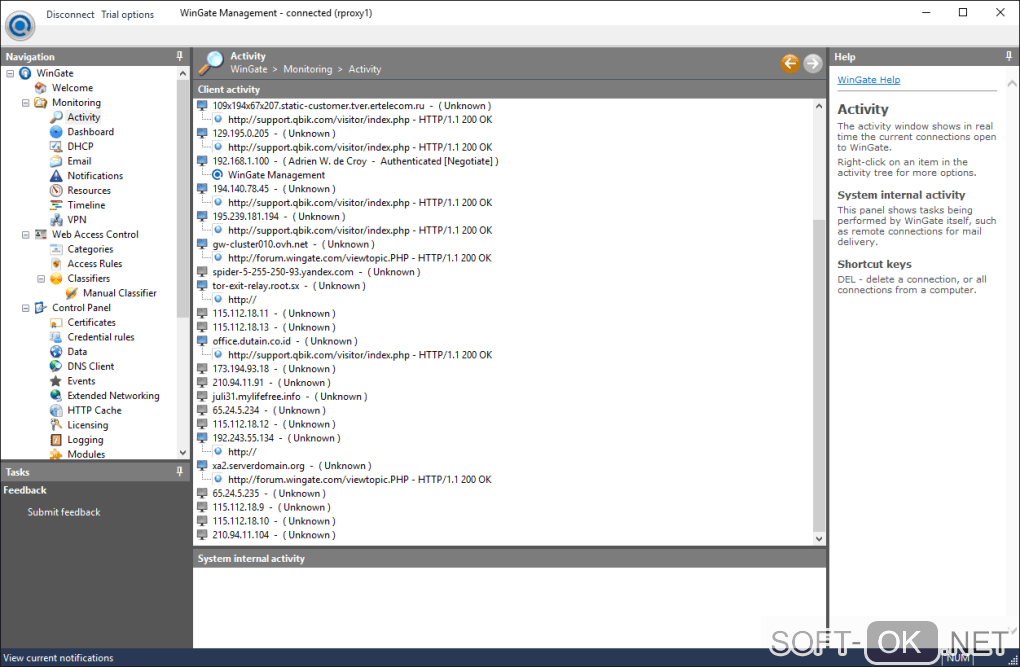The image size is (1020, 667).
Task: Click the Logging icon
Action: click(x=57, y=440)
